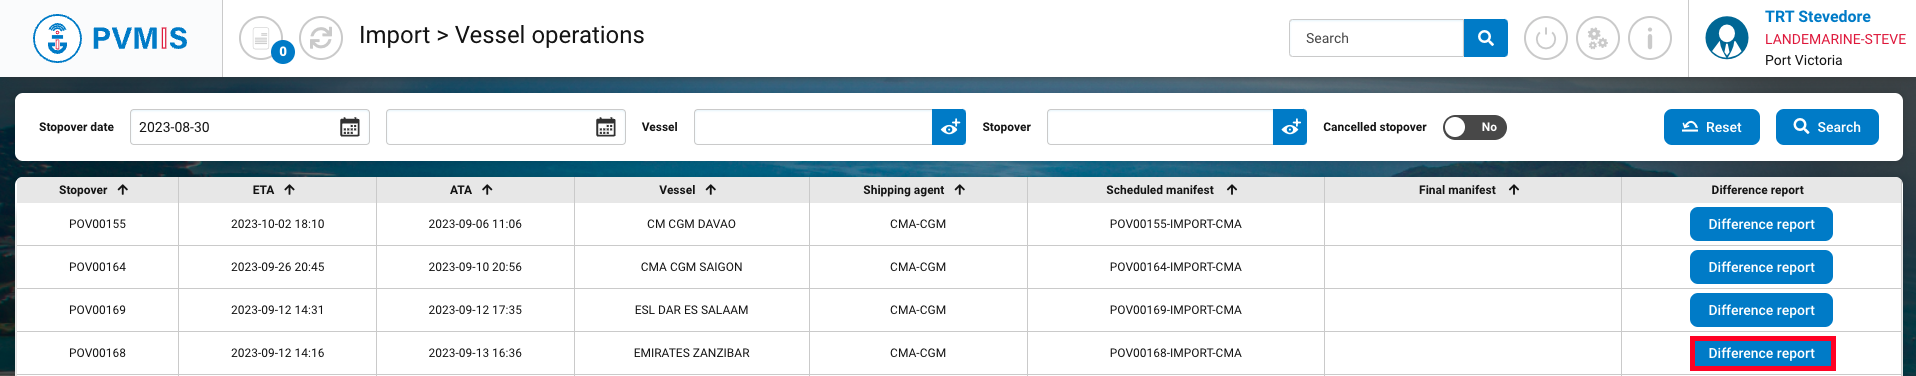Screen dimensions: 1916x376
Task: Toggle the Cancelled stopover switch
Action: (x=1474, y=127)
